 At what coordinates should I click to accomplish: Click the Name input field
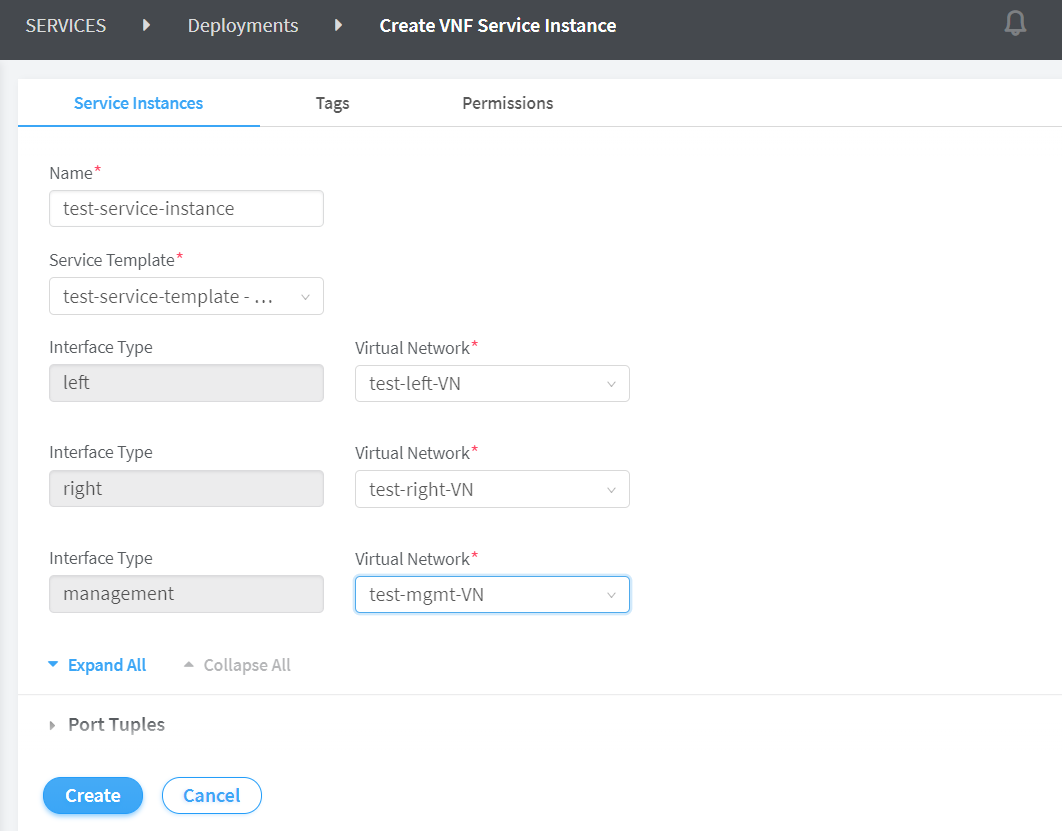(x=186, y=209)
